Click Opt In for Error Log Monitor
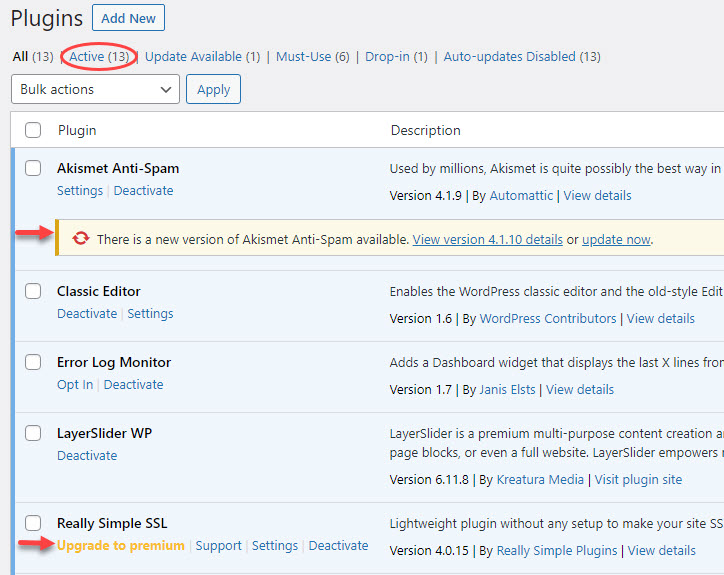Screen dimensions: 724x575 pyautogui.click(x=75, y=385)
